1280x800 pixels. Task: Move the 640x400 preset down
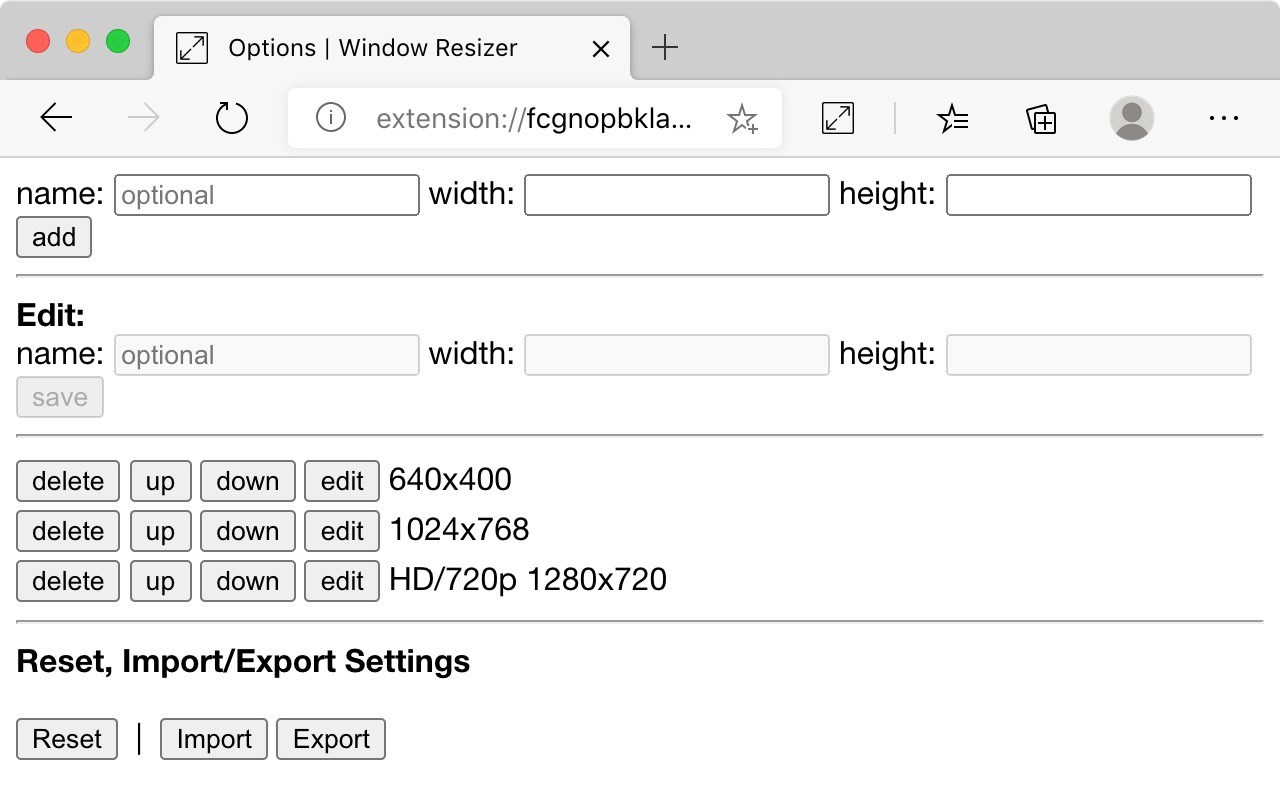247,481
